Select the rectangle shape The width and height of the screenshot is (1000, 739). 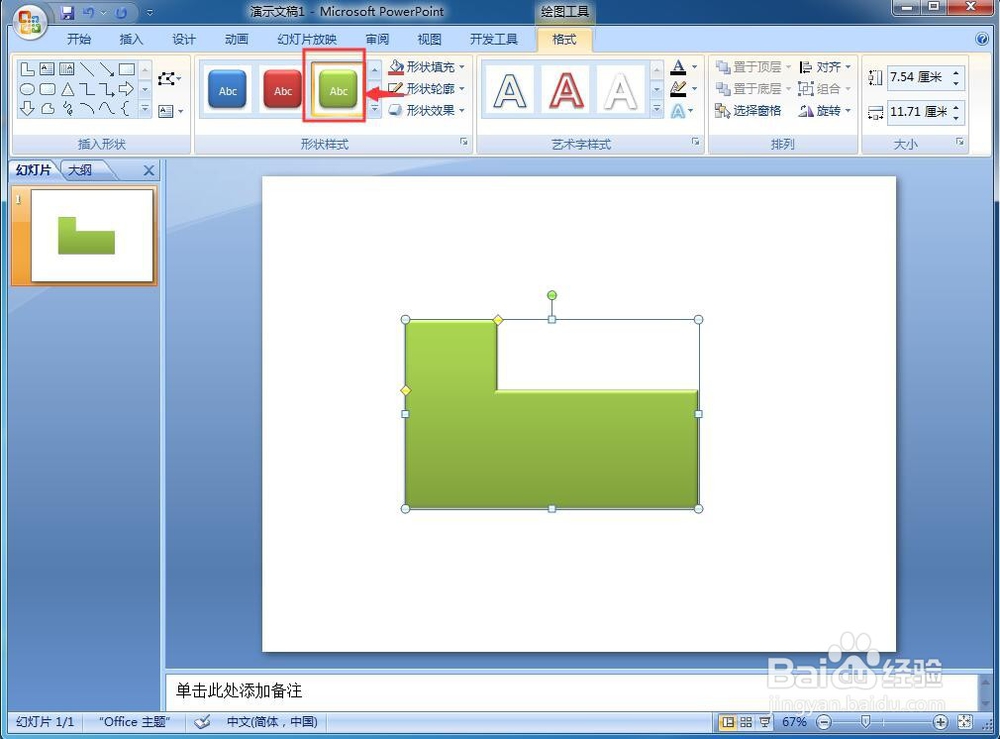[x=126, y=69]
